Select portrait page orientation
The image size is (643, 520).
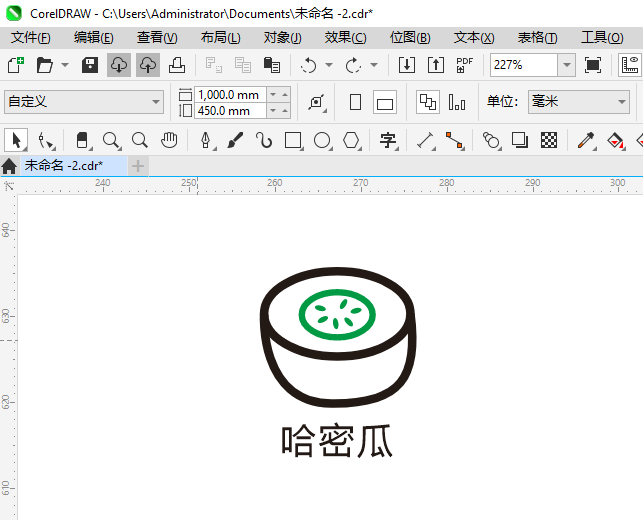pyautogui.click(x=356, y=102)
